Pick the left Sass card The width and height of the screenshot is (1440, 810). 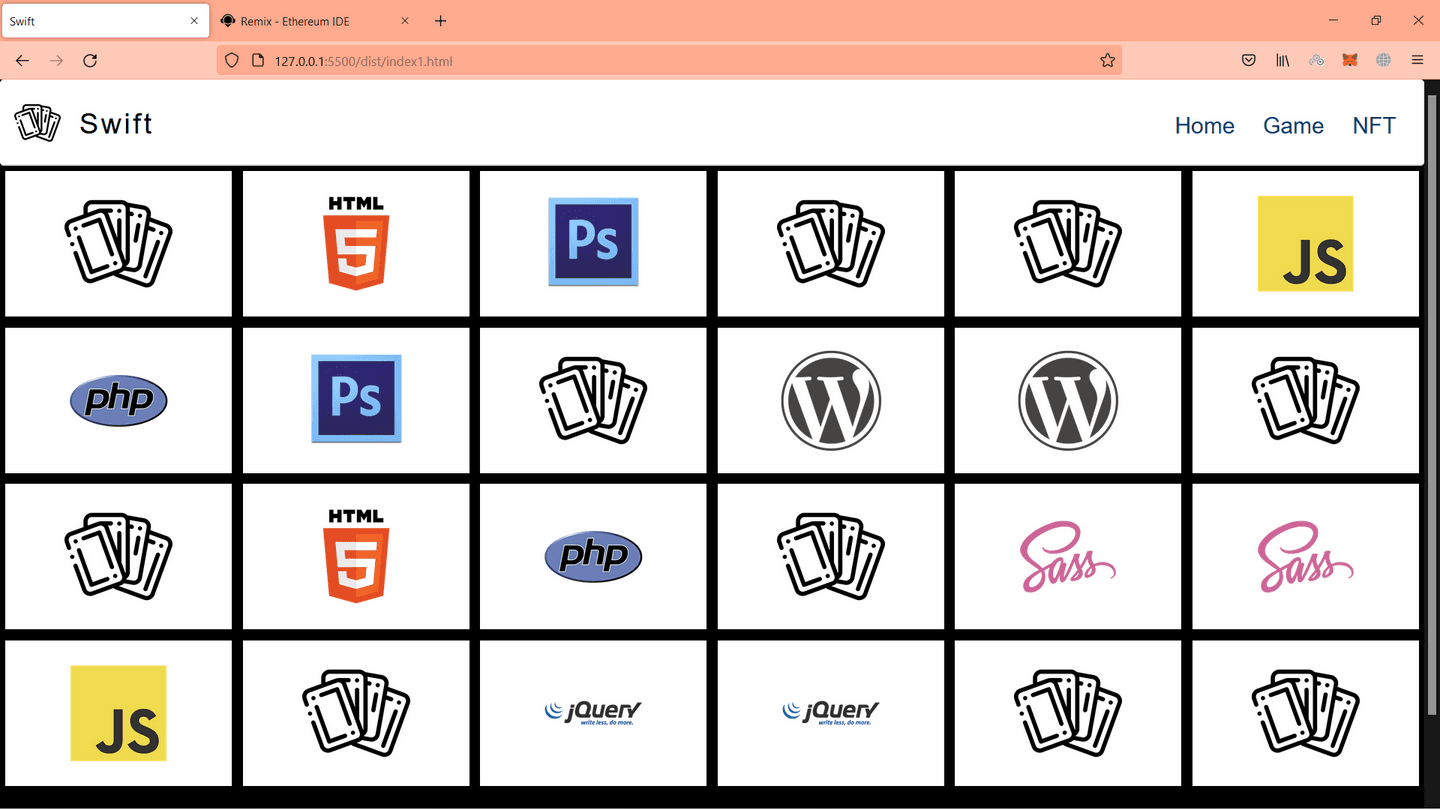(1068, 557)
